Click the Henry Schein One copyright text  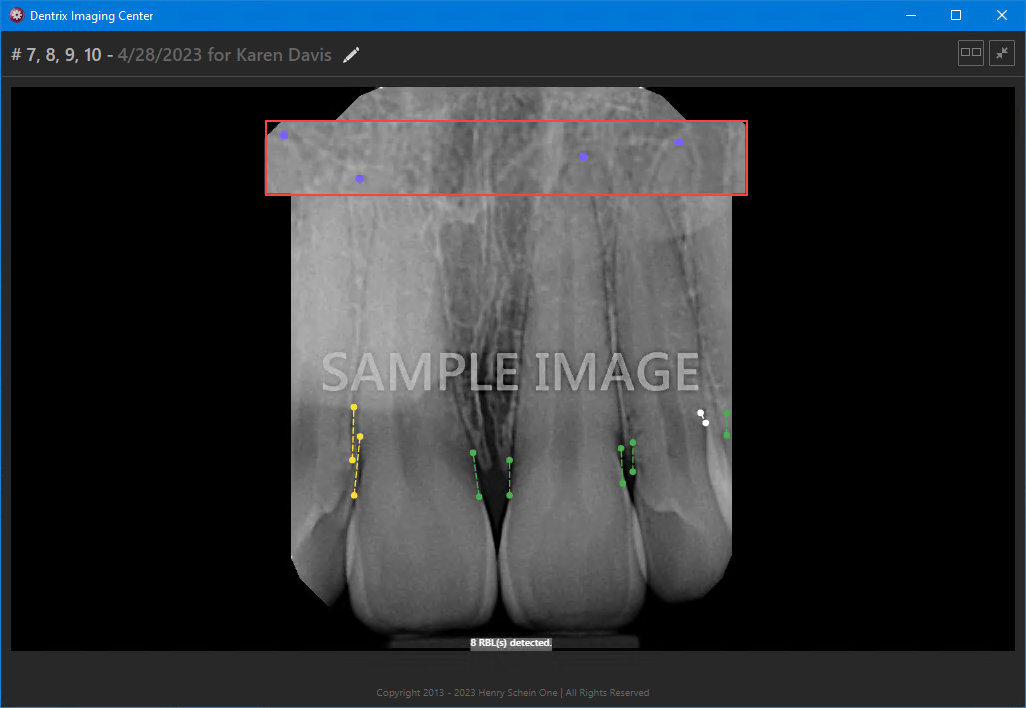(x=512, y=693)
